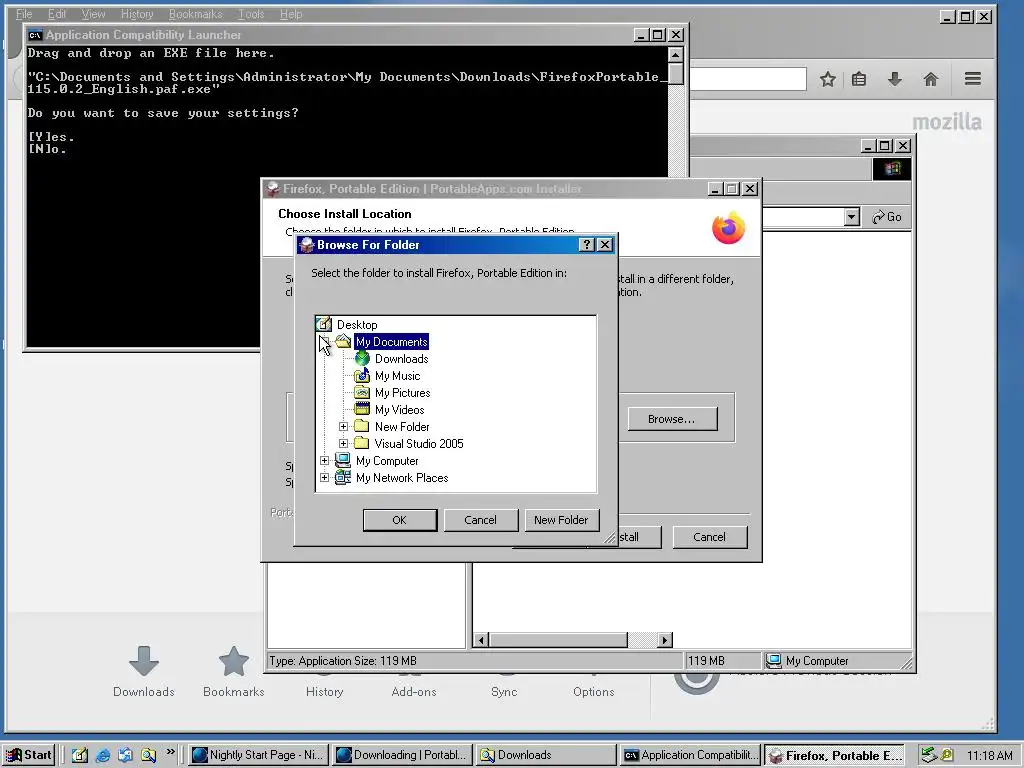
Task: Click the home icon in the Nightly toolbar
Action: (x=931, y=80)
